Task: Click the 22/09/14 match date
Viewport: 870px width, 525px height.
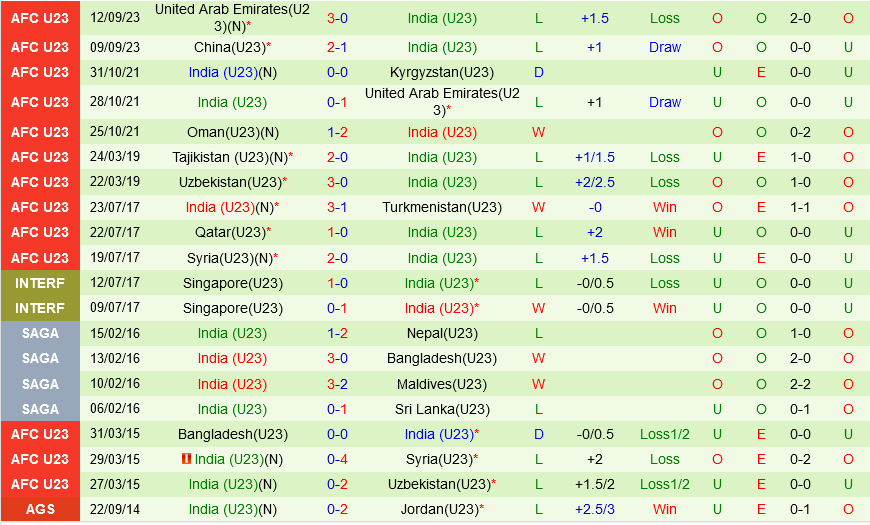Action: click(x=114, y=509)
